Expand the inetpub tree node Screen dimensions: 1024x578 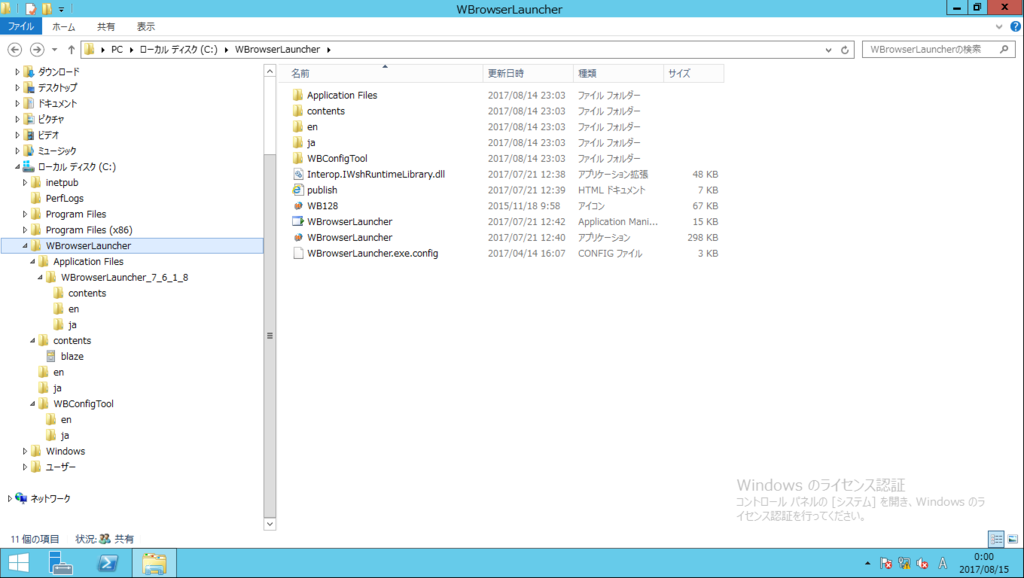pyautogui.click(x=25, y=183)
